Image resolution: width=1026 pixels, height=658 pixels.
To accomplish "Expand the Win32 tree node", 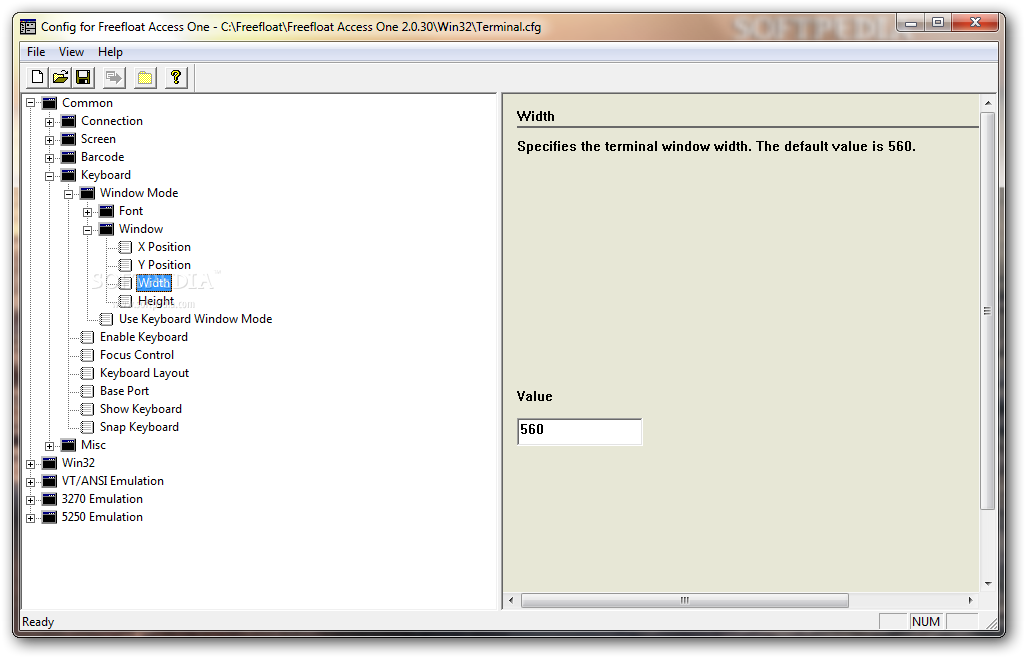I will tap(30, 464).
